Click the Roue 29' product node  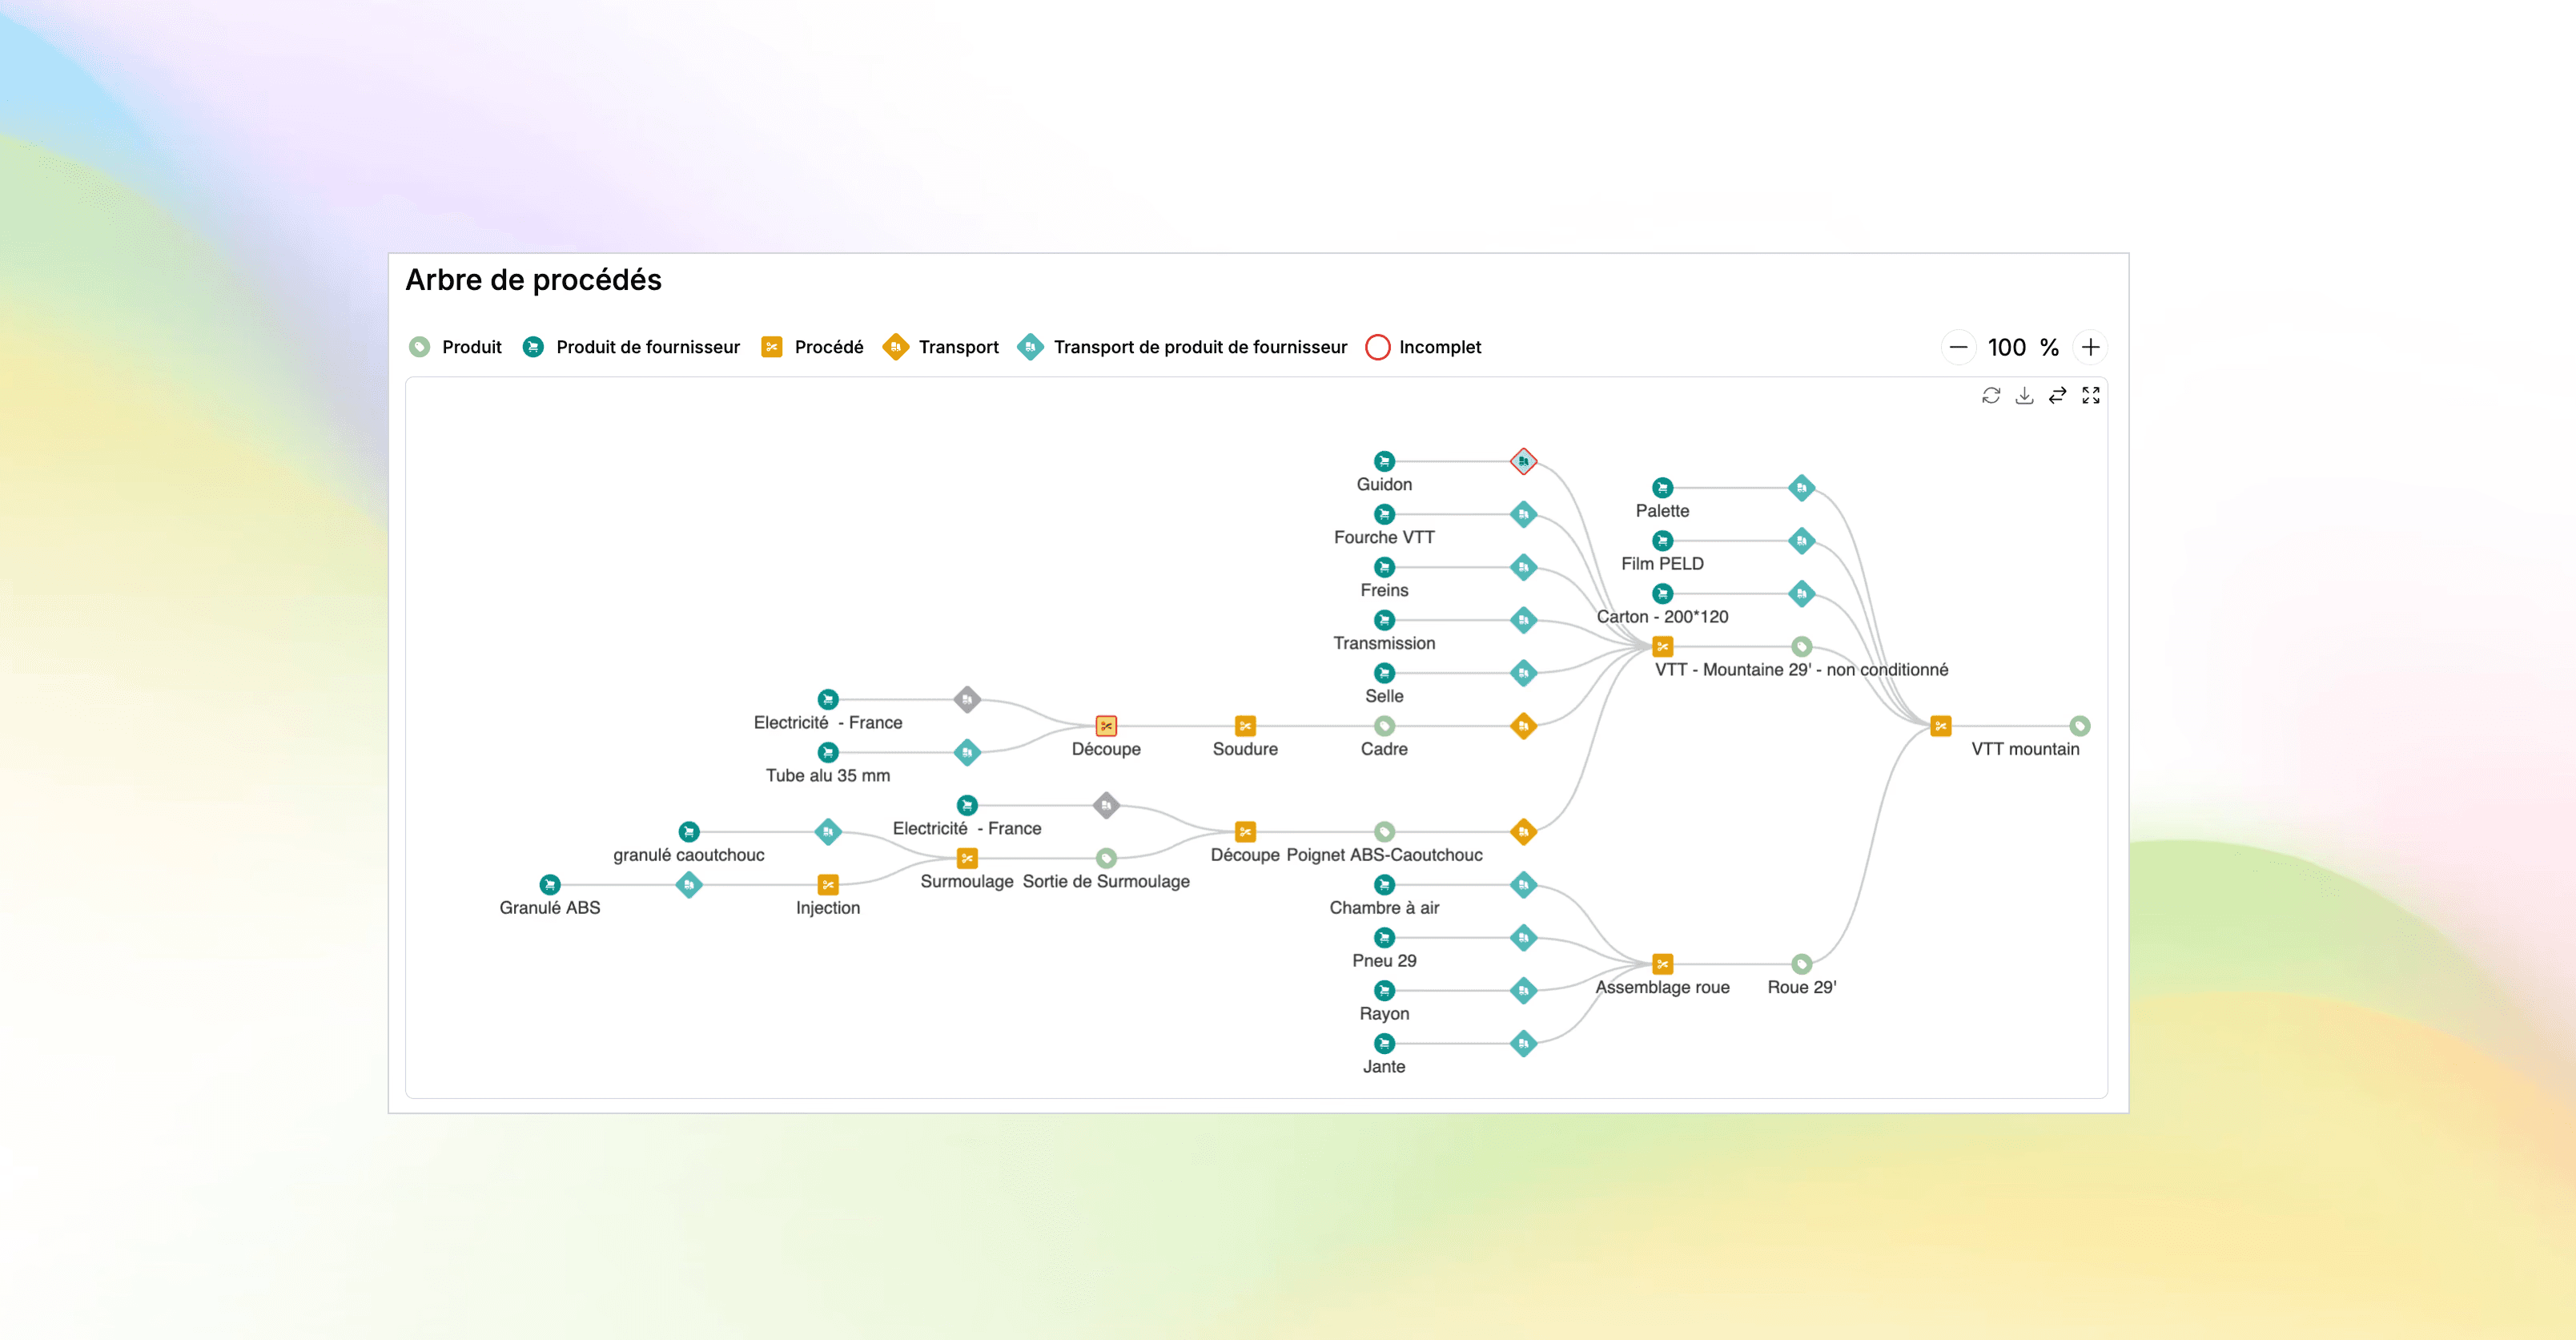(1801, 964)
